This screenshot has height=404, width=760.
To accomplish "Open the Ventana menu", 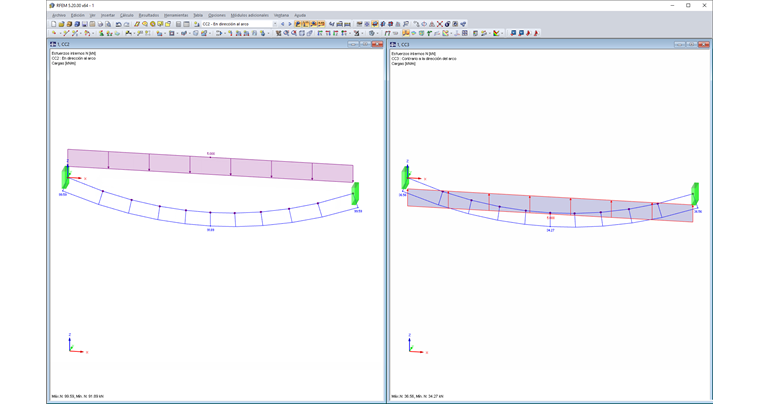I will click(281, 15).
